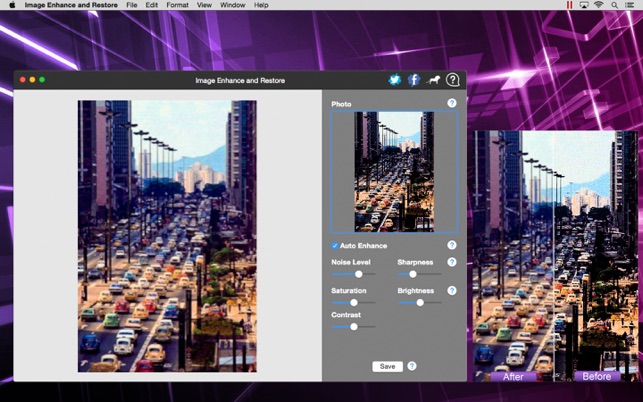Image resolution: width=643 pixels, height=402 pixels.
Task: Open the Edit menu
Action: point(151,5)
